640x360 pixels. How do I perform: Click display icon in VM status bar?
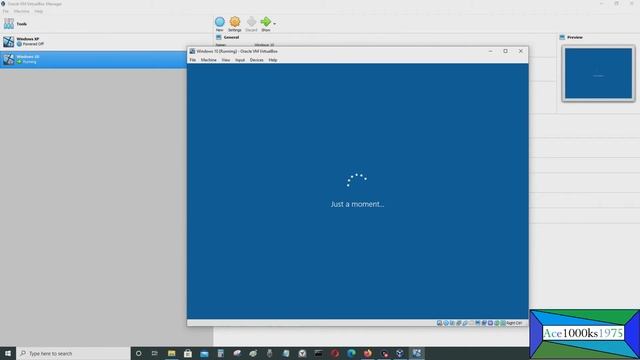point(478,323)
